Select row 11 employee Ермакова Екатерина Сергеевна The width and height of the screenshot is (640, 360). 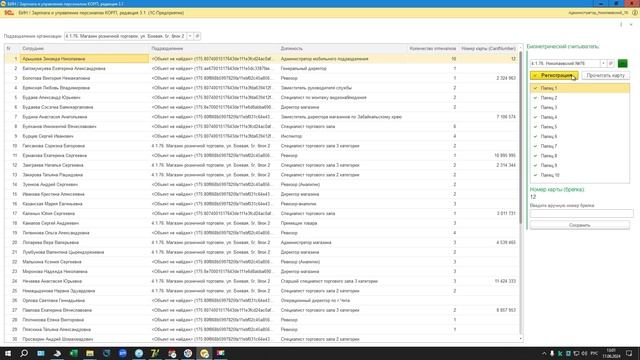[84, 156]
